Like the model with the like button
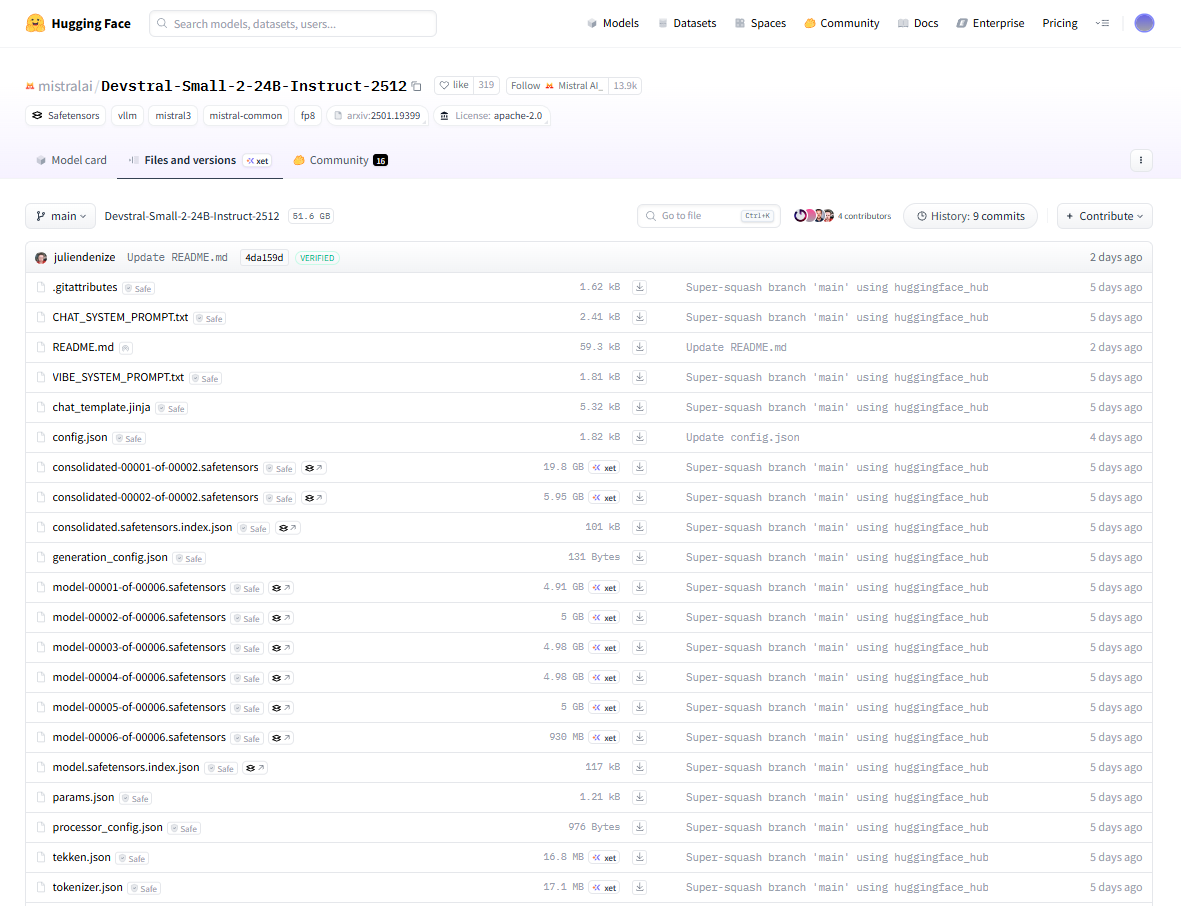Viewport: 1181px width, 906px height. point(454,86)
